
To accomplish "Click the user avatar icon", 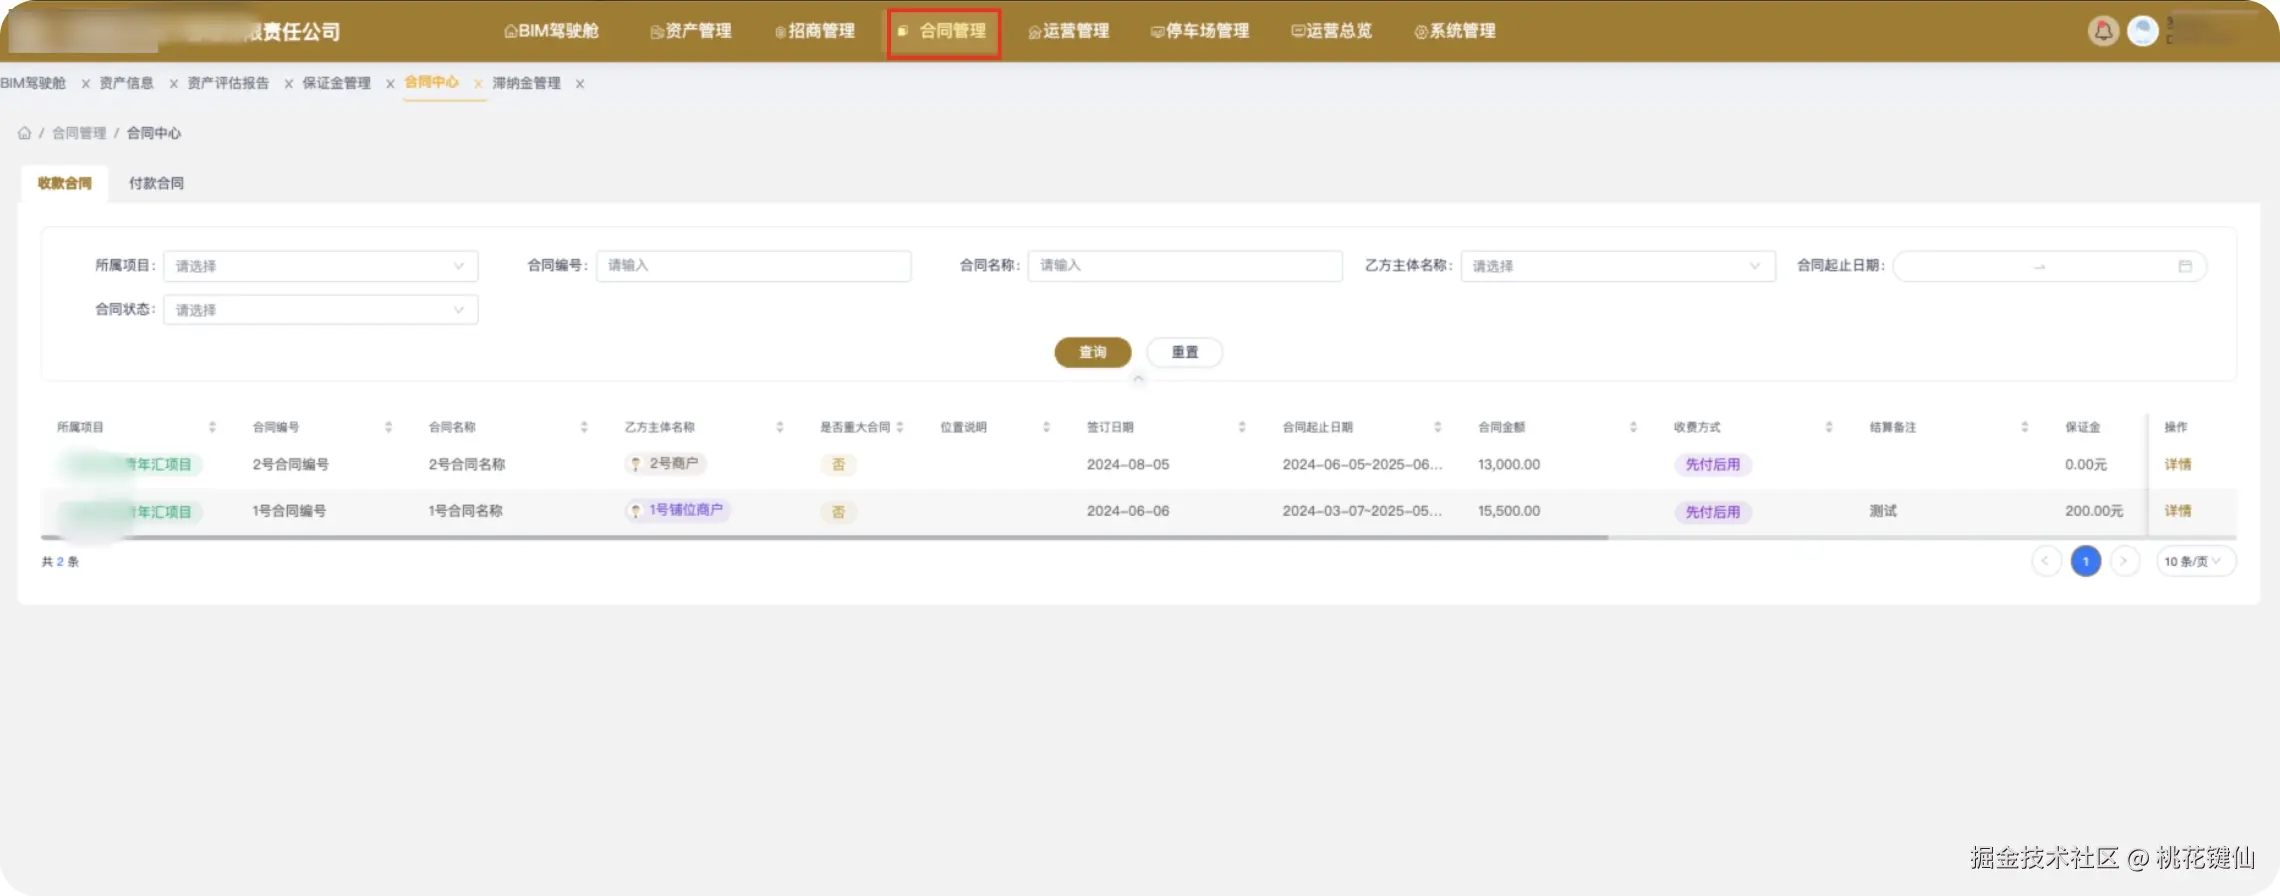I will [2142, 31].
